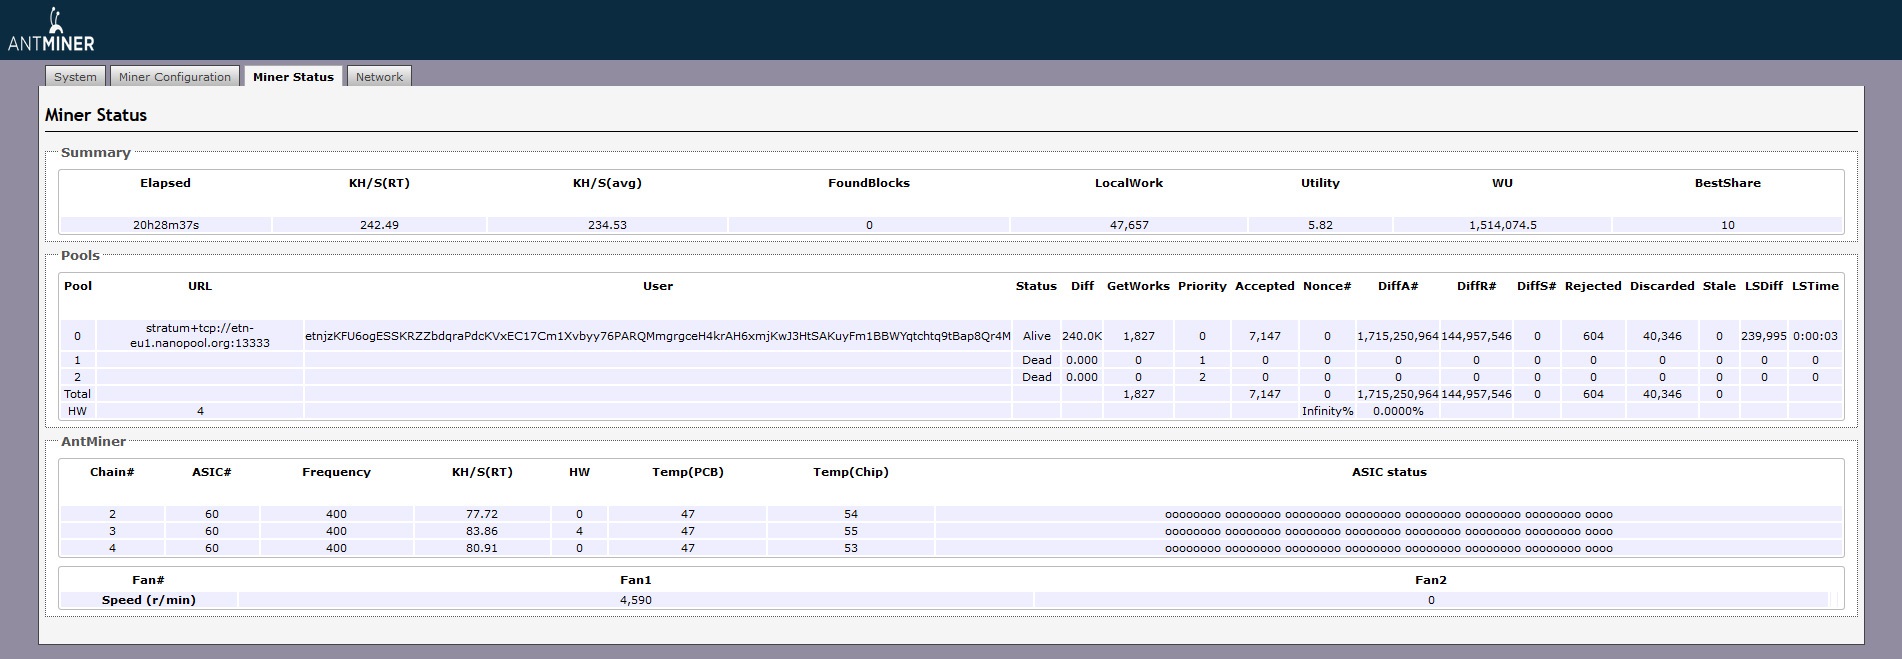
Task: Click the KH/S(avg) value 234.53
Action: (607, 225)
